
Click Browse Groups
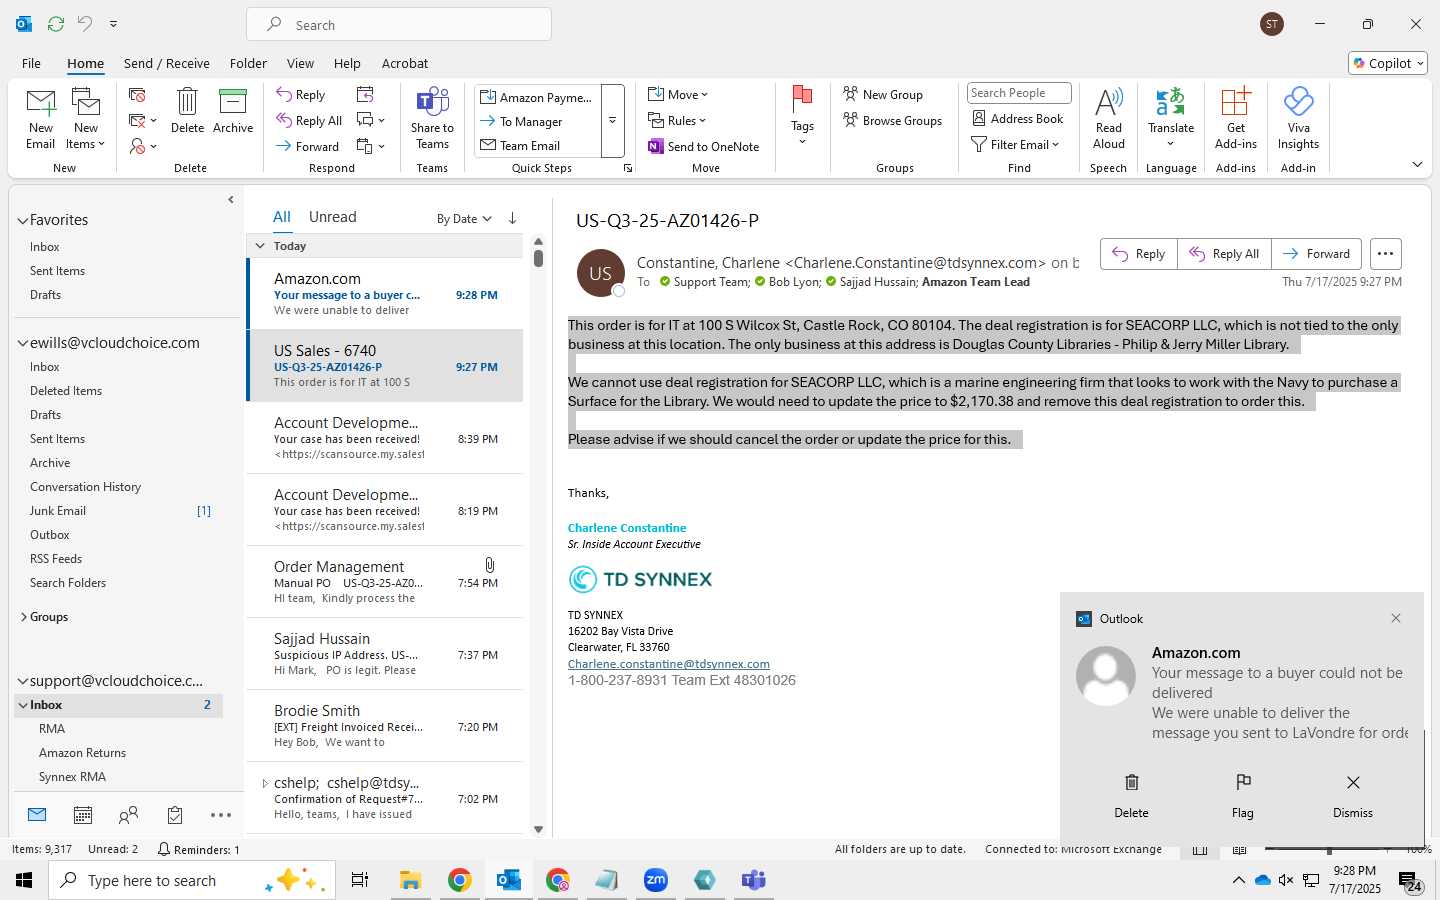click(892, 120)
